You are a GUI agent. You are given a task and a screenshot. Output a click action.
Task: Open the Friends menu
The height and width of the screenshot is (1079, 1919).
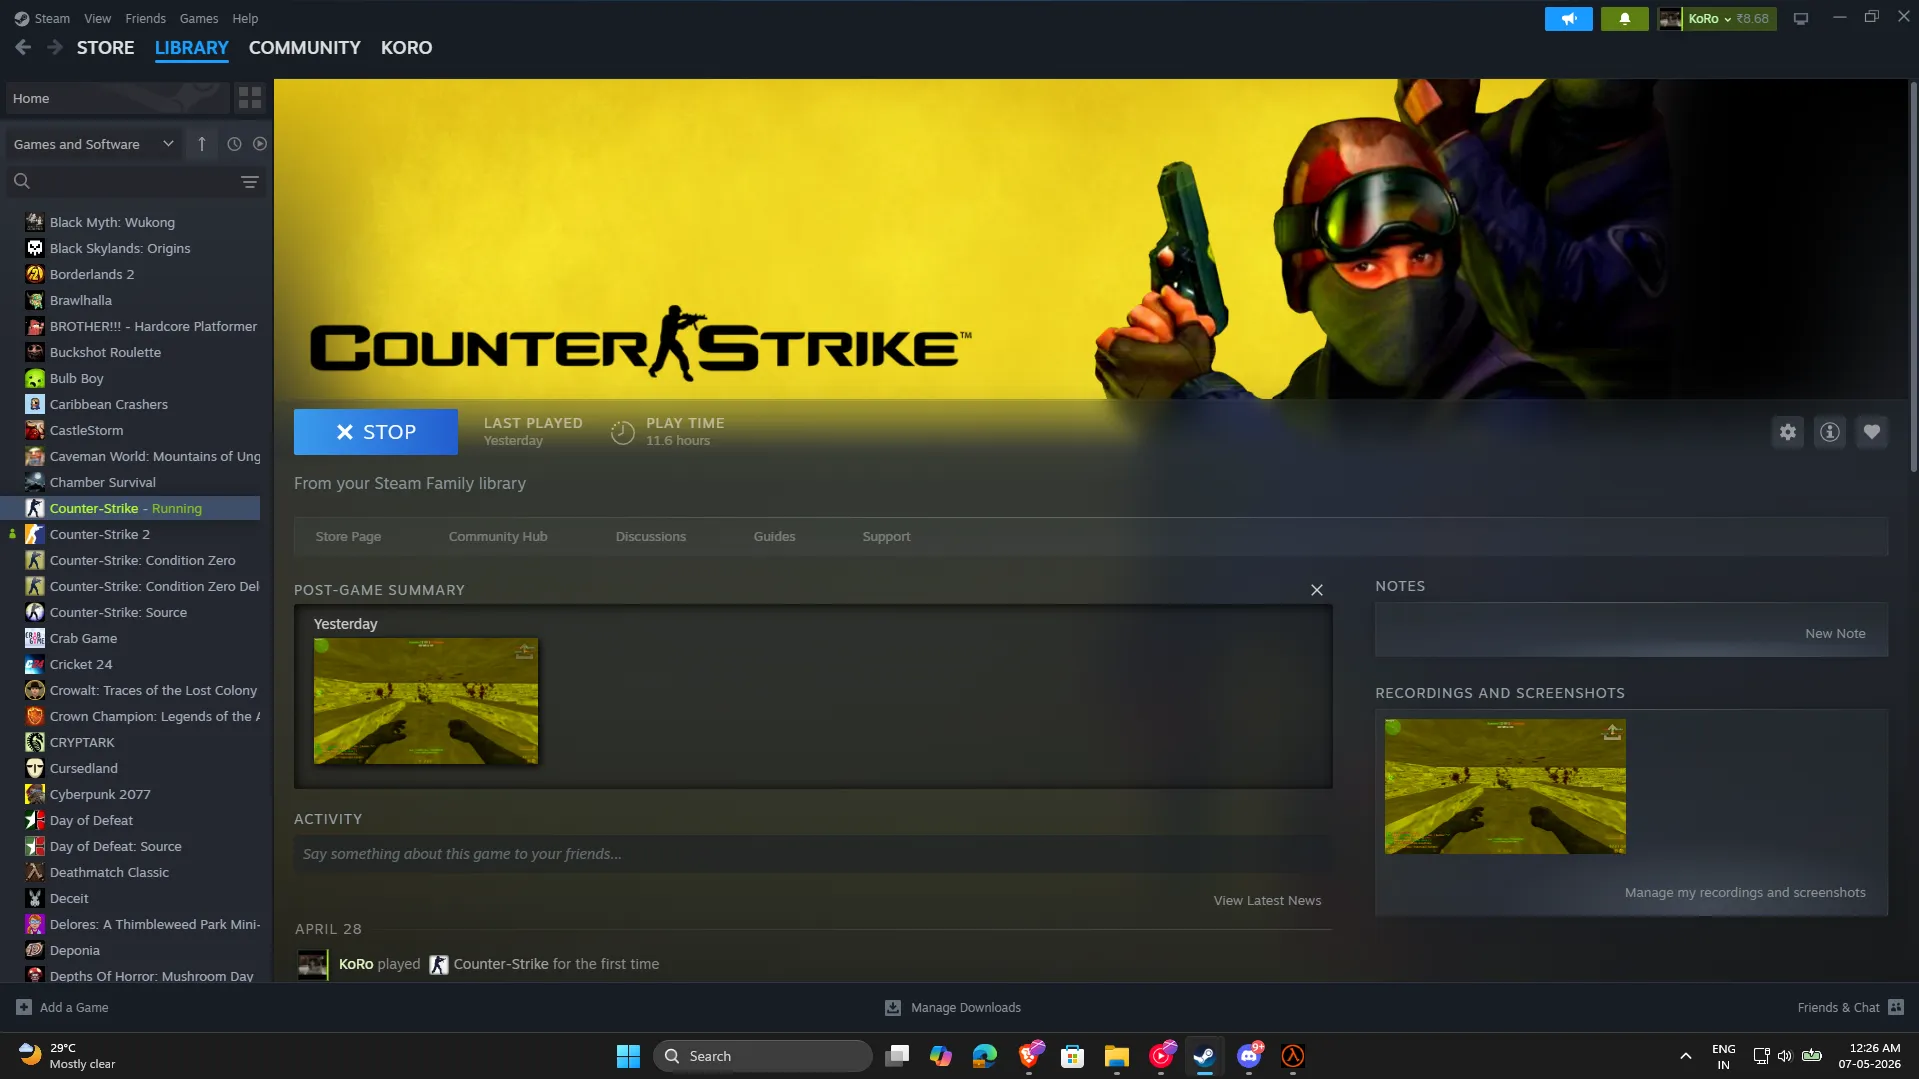[x=145, y=18]
